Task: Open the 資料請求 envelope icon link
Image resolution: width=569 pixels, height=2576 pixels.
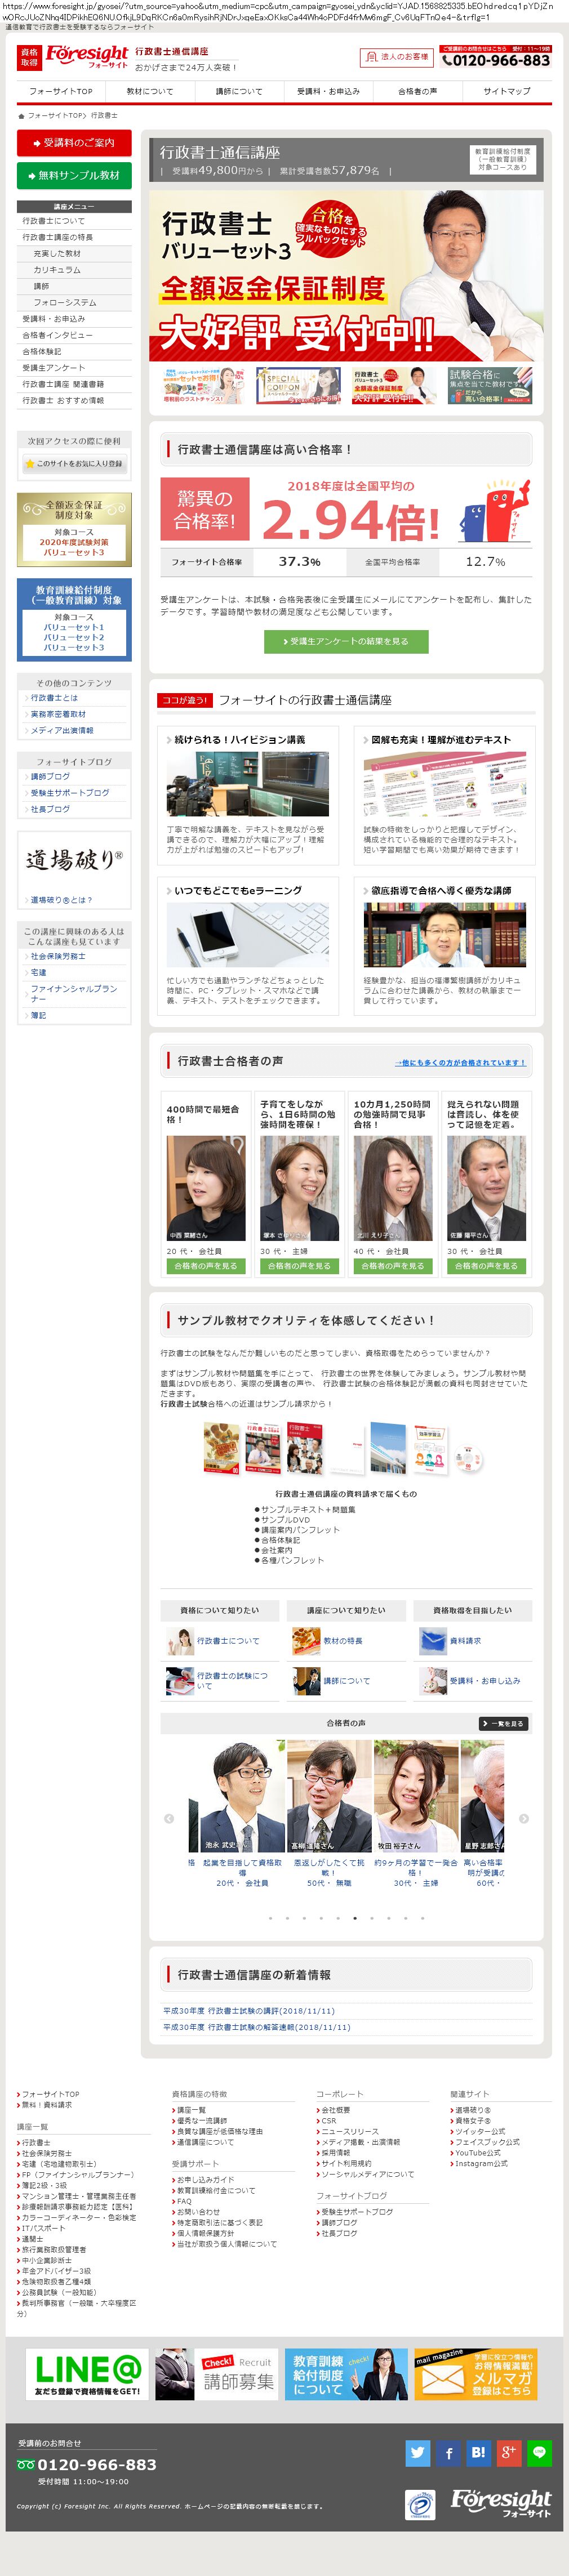Action: click(x=432, y=1640)
